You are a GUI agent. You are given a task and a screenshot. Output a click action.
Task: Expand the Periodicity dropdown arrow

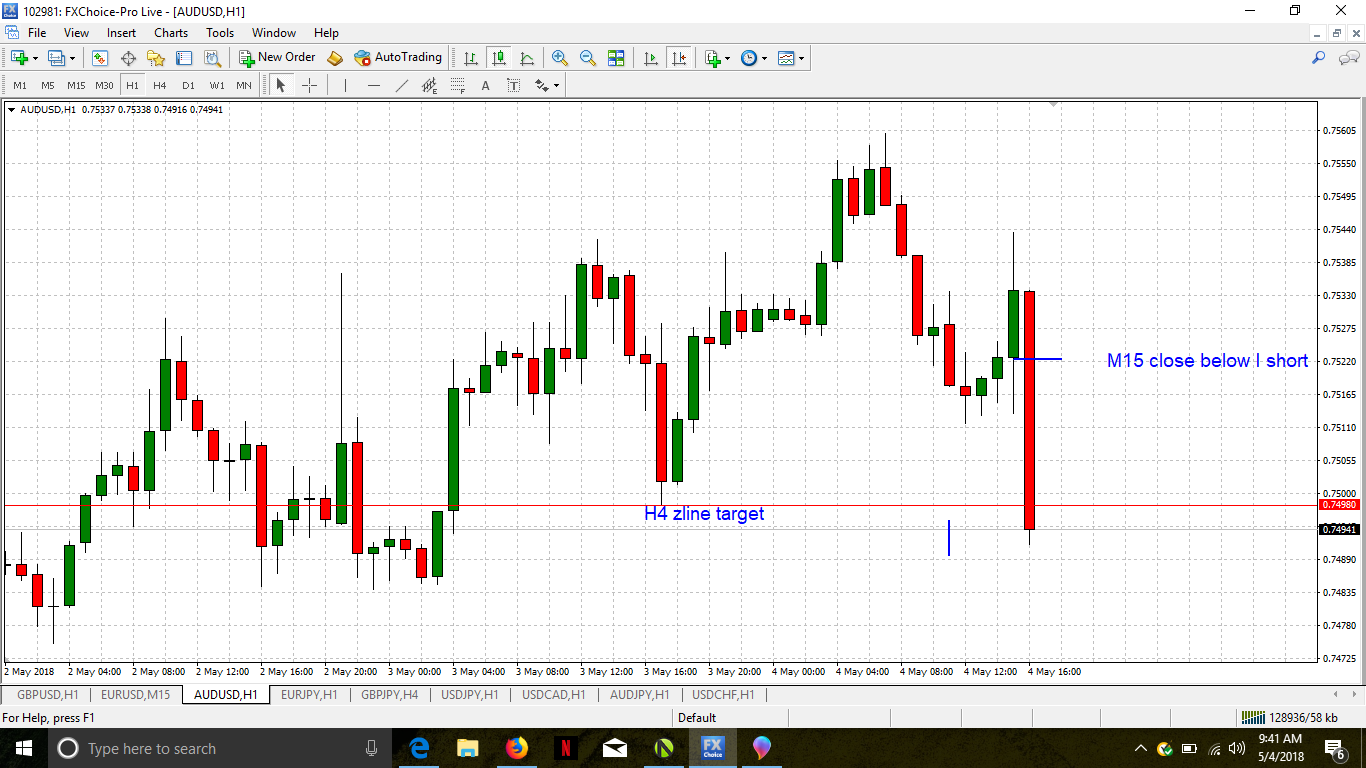tap(765, 58)
